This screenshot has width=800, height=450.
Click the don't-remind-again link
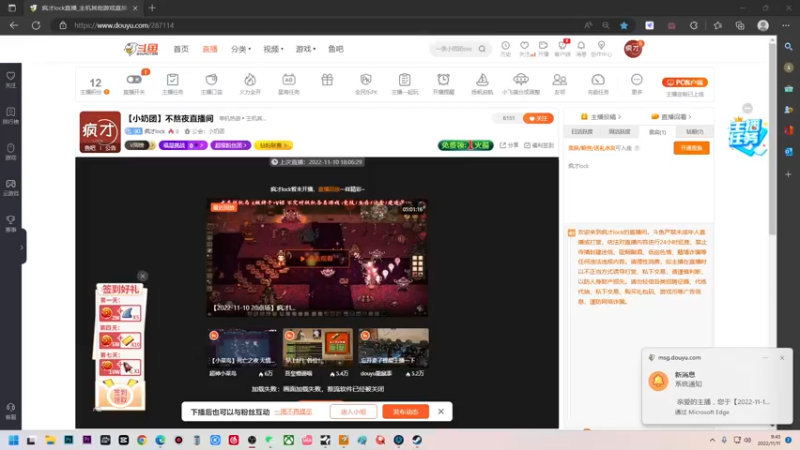(293, 412)
